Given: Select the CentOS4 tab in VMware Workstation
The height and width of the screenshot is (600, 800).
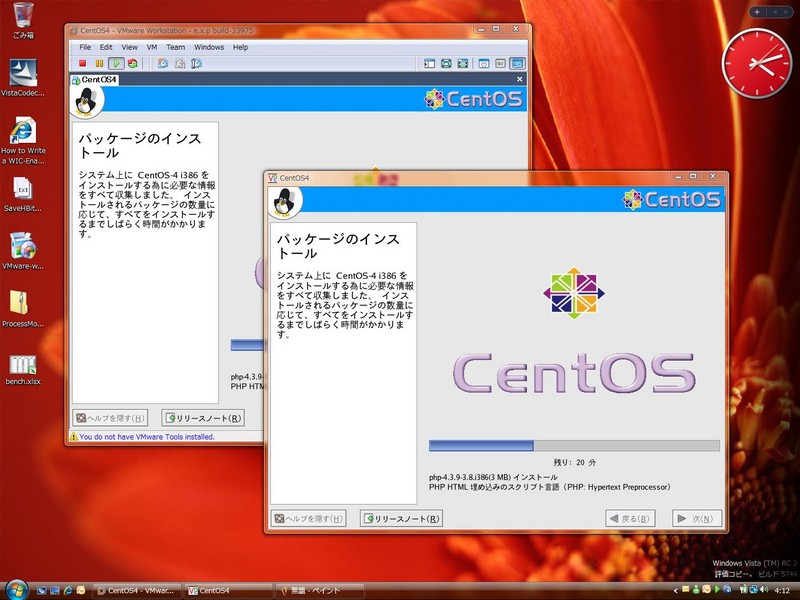Looking at the screenshot, I should (x=94, y=80).
